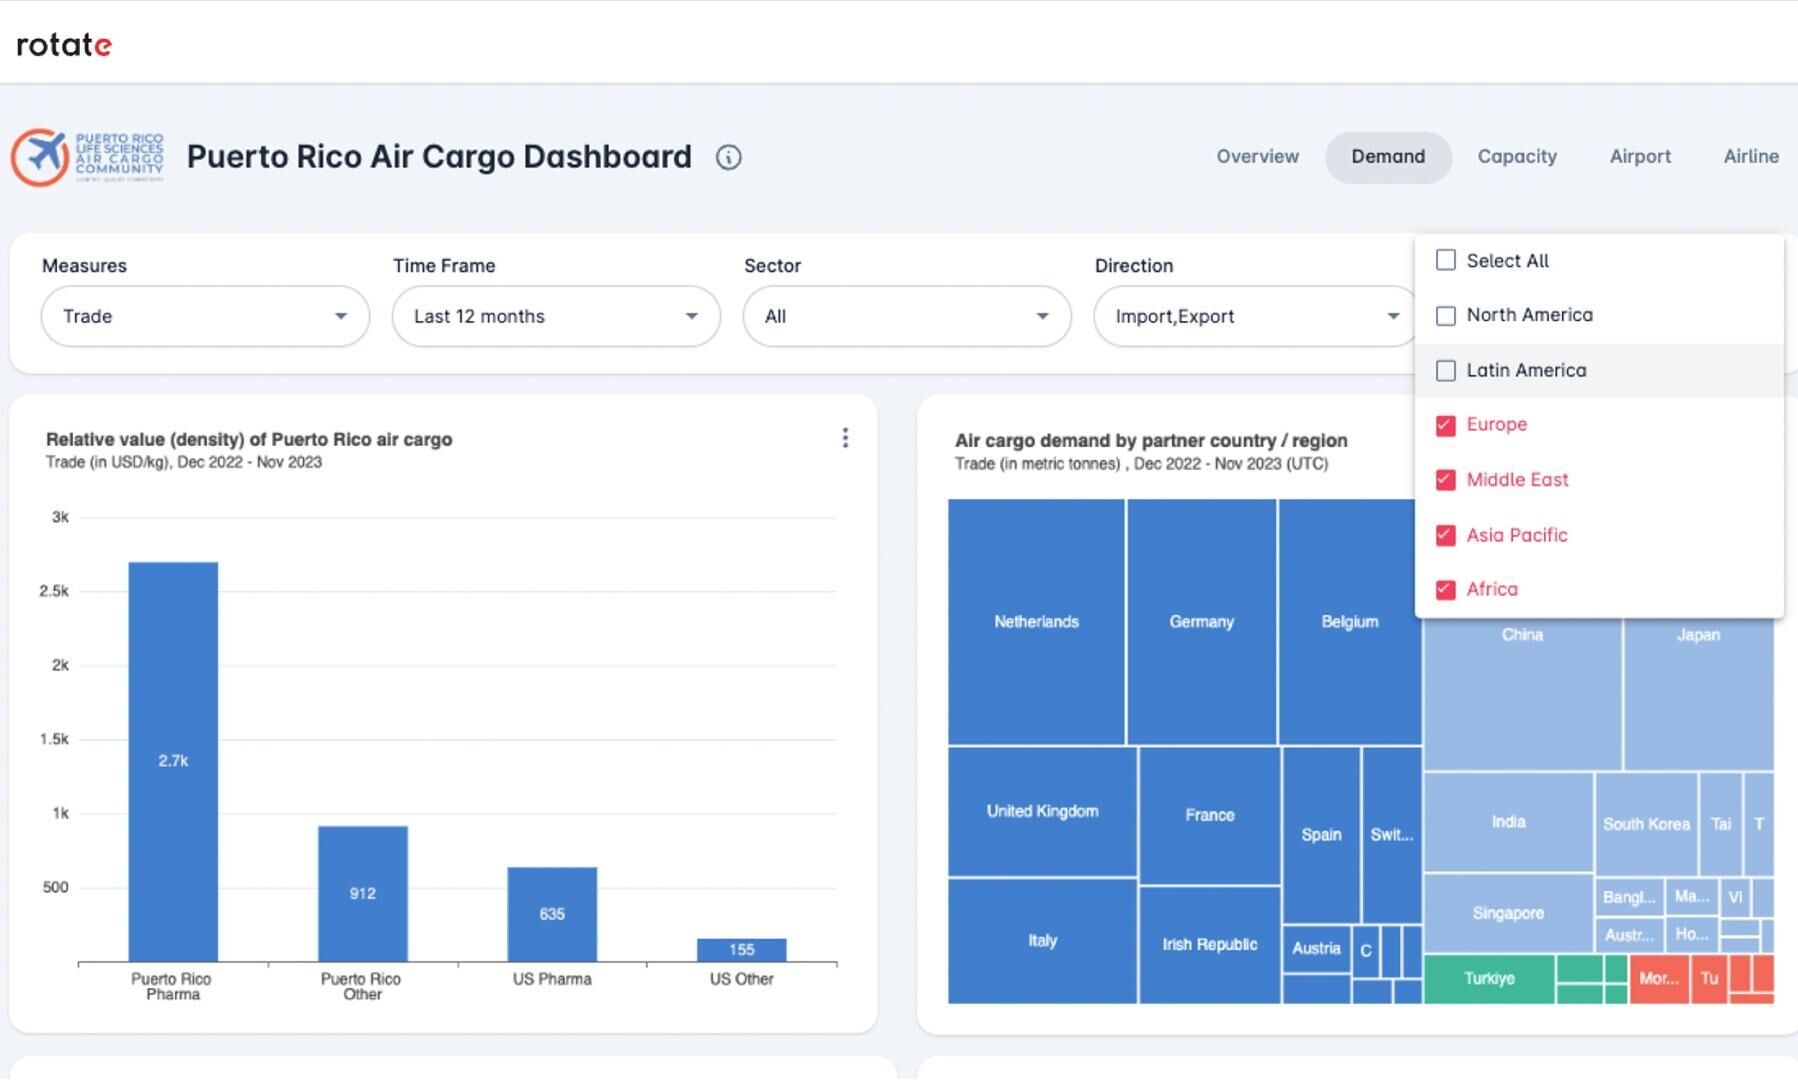The width and height of the screenshot is (1798, 1080).
Task: Select the Puerto Rico Pharma bar
Action: (x=172, y=760)
